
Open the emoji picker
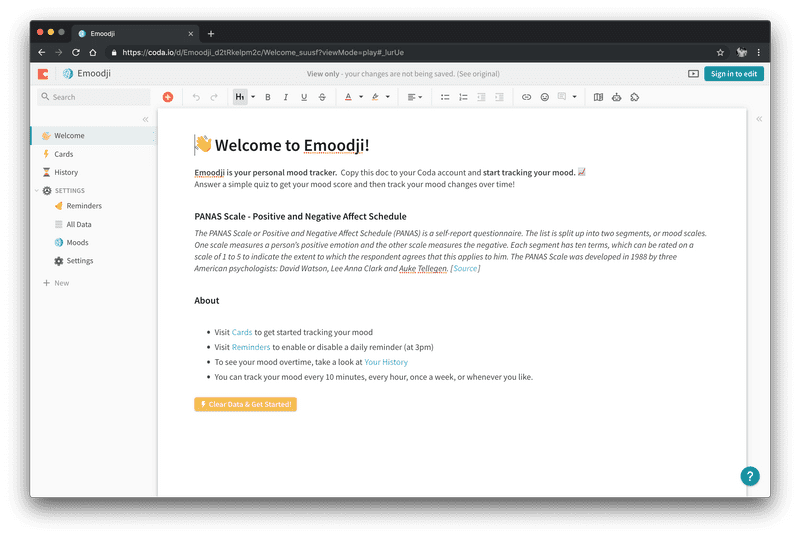[545, 97]
